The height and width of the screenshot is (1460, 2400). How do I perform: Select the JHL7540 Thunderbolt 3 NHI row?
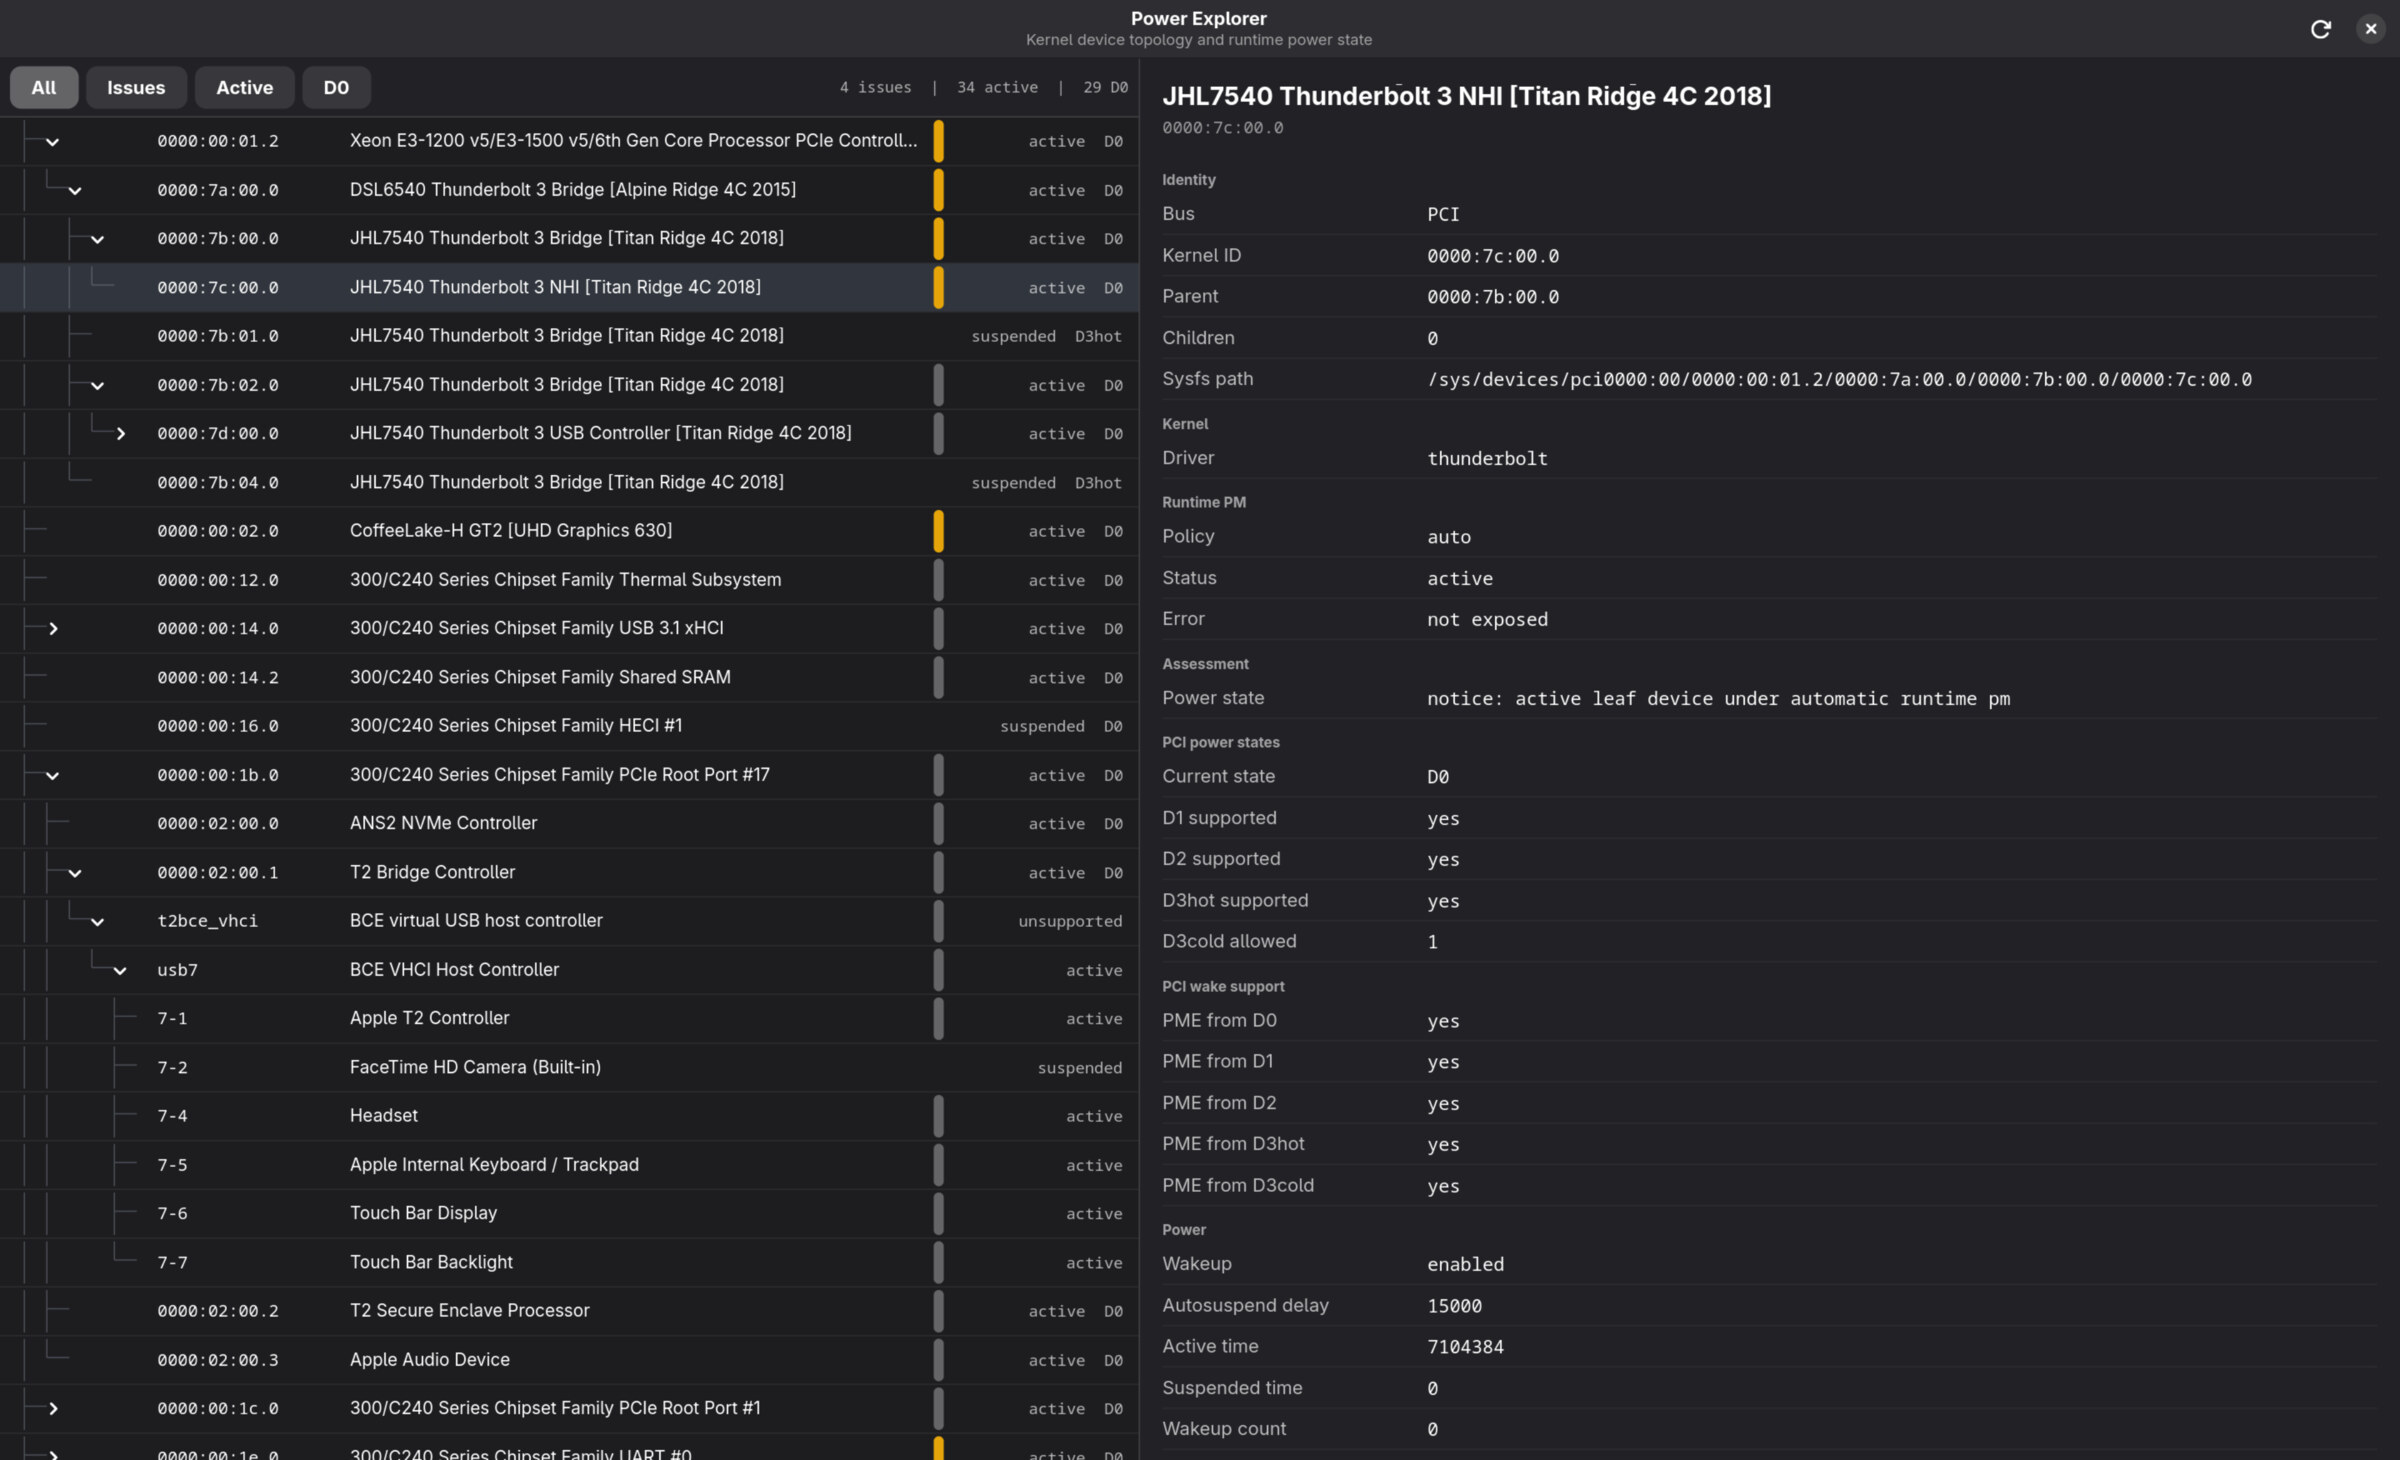[x=569, y=288]
